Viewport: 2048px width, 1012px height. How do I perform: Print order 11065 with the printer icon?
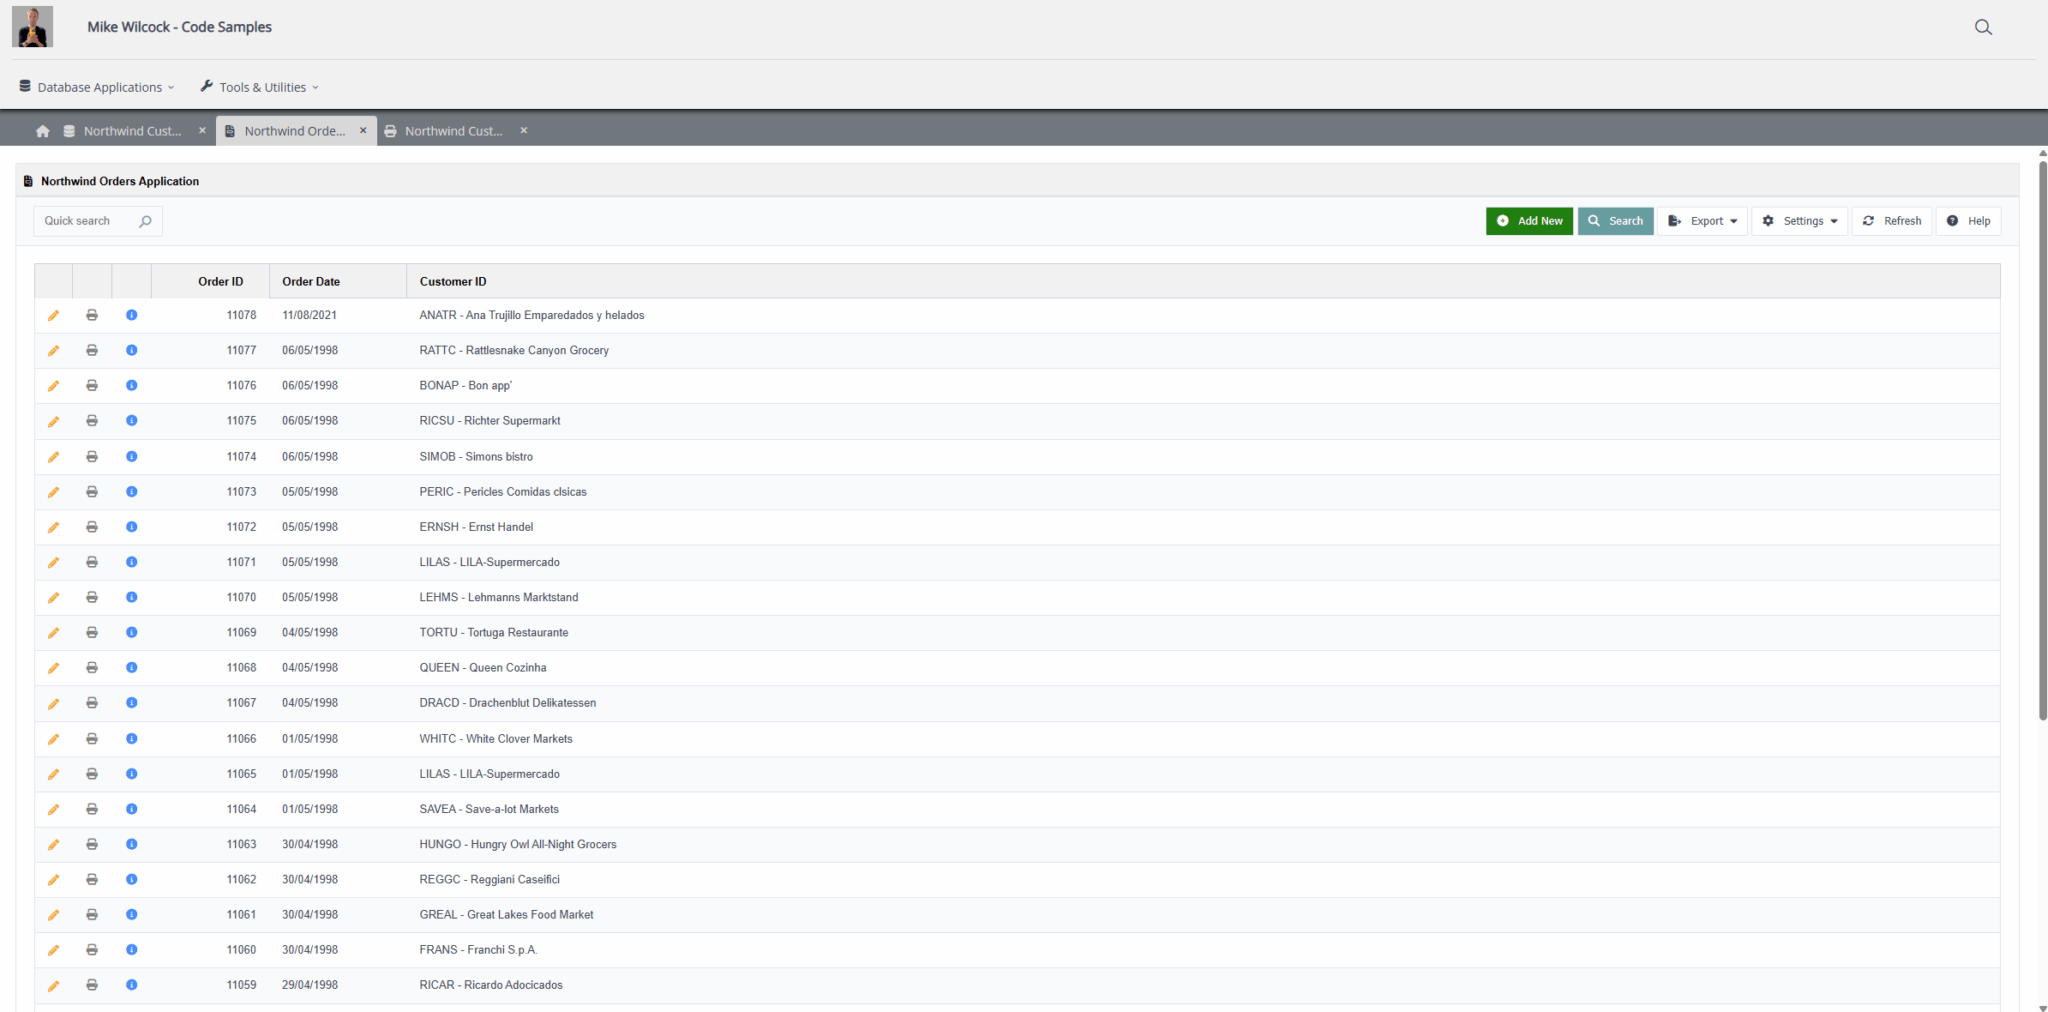tap(92, 774)
